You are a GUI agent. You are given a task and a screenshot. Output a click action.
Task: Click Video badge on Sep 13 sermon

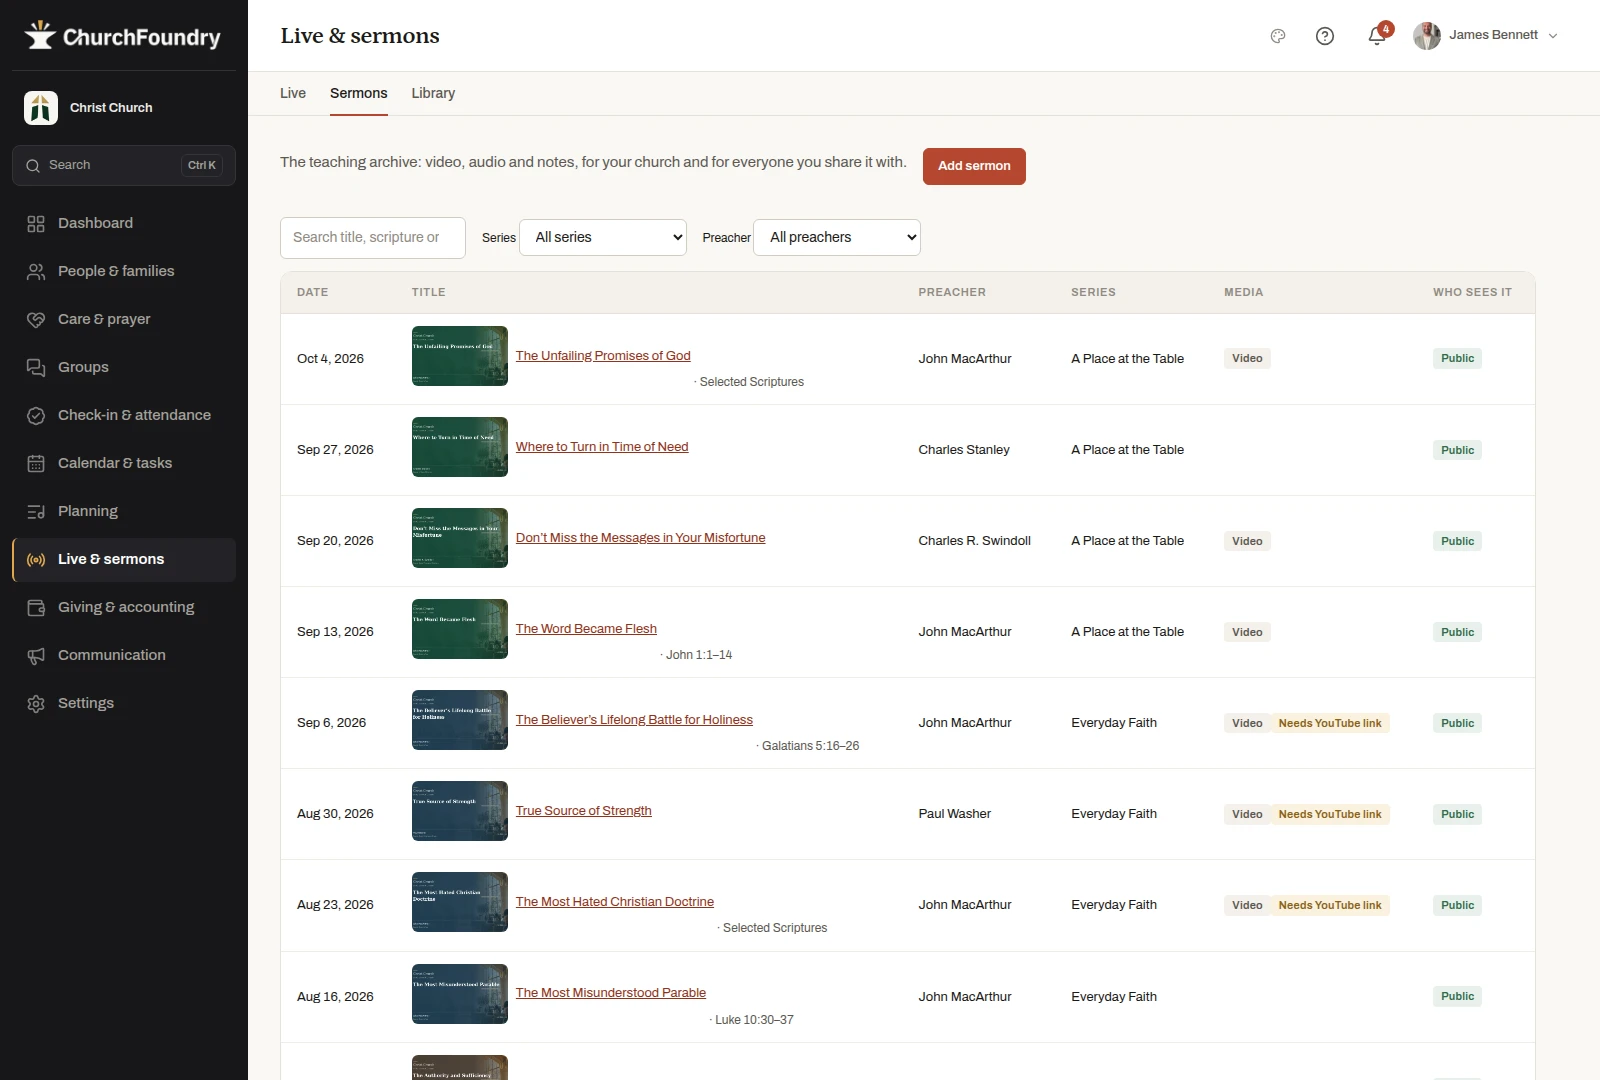[x=1247, y=632]
